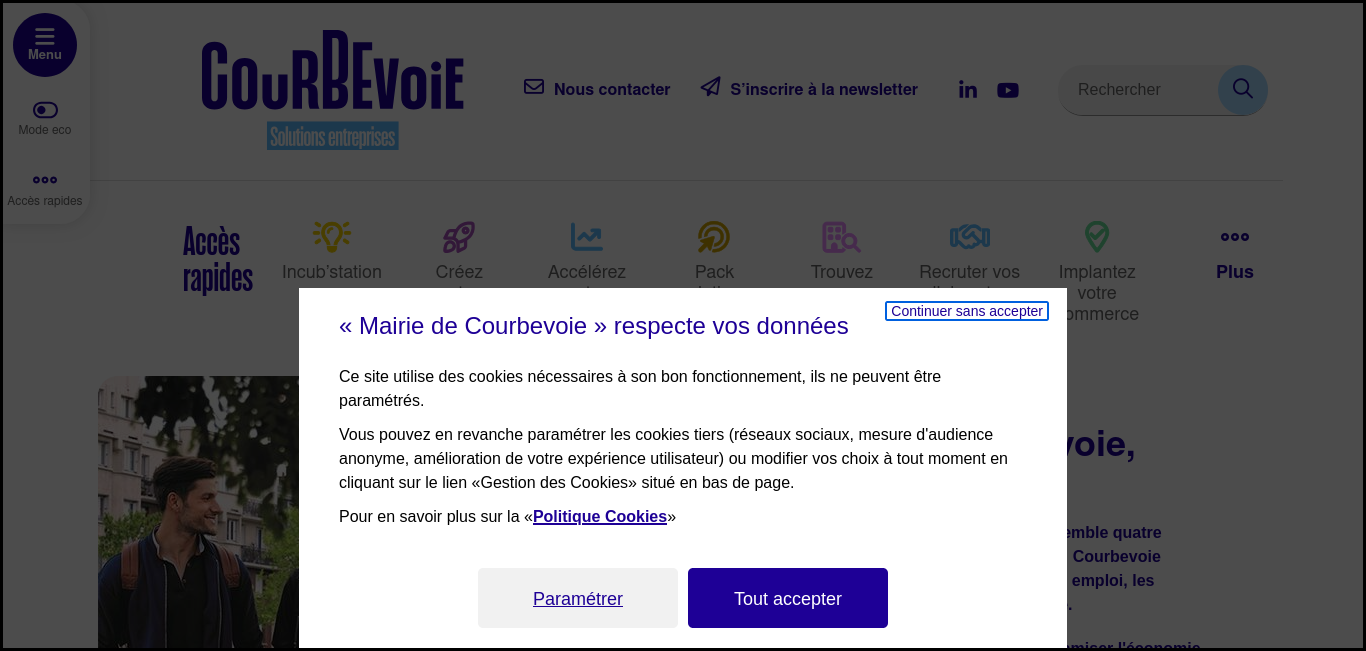The image size is (1366, 651).
Task: Click the cookie dialog title about Mairie de Courbevoie
Action: click(594, 326)
